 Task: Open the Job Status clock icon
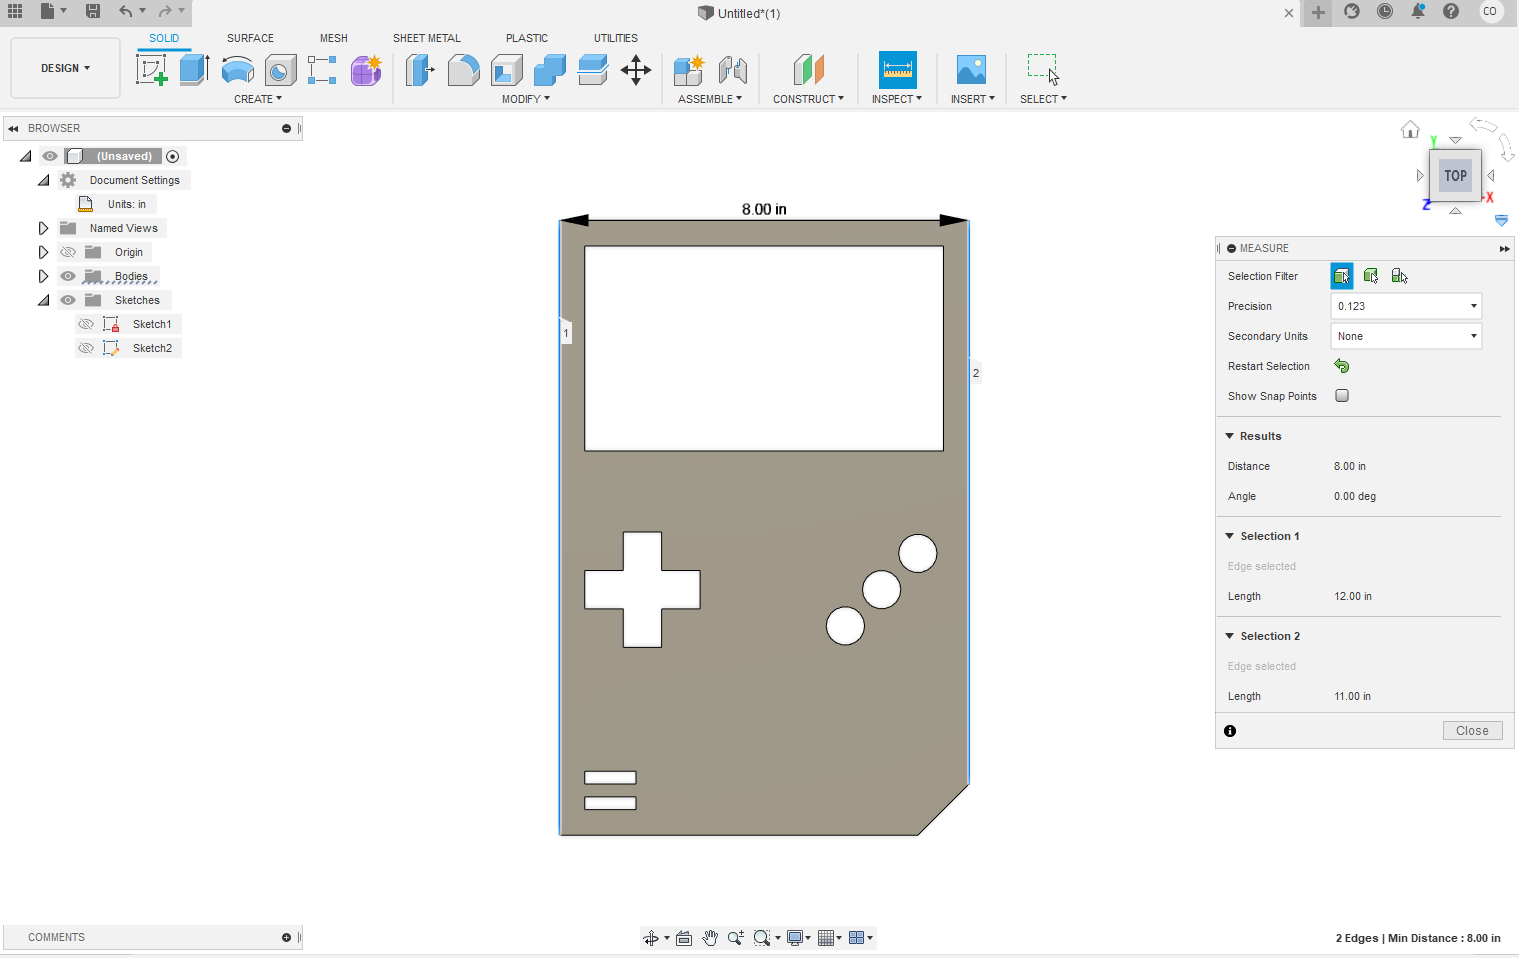(1385, 11)
